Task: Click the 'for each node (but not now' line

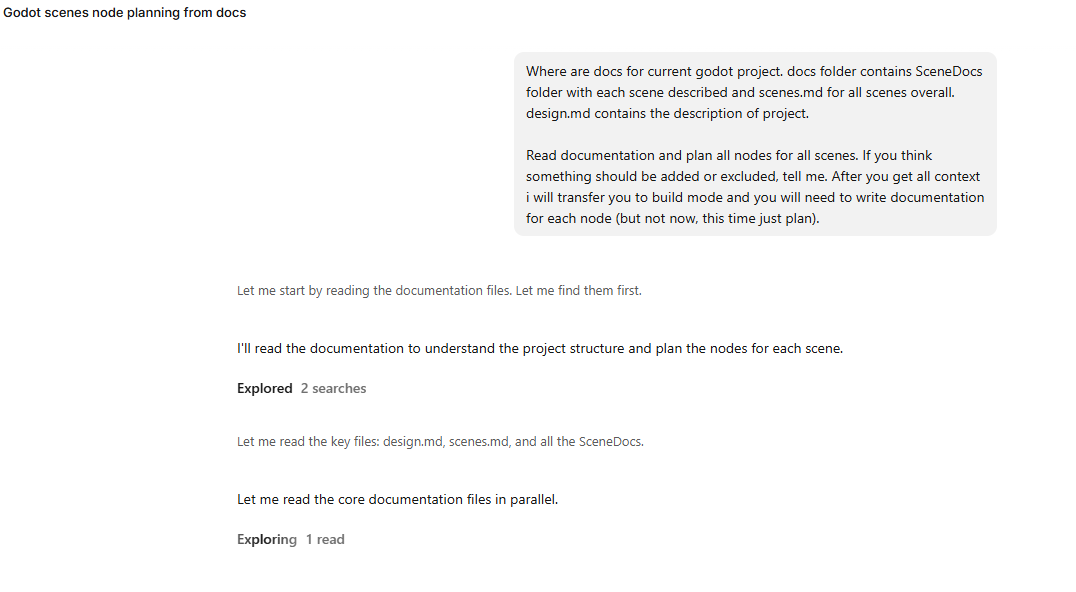Action: pyautogui.click(x=672, y=218)
